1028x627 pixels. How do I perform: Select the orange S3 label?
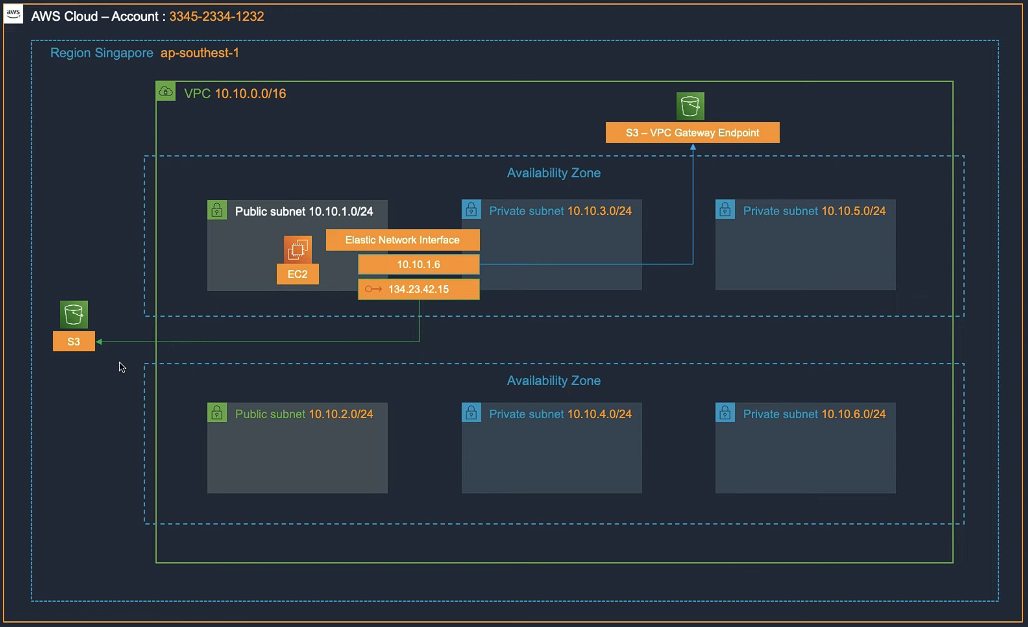coord(74,342)
